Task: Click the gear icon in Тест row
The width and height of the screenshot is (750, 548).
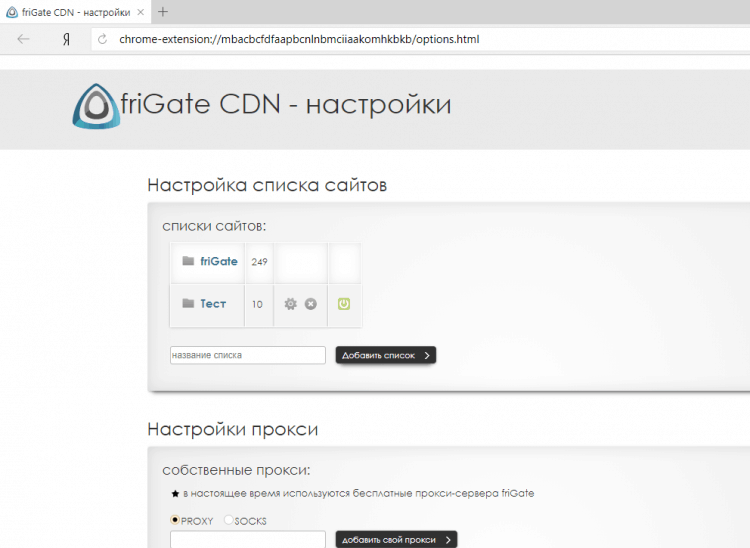Action: coord(290,304)
